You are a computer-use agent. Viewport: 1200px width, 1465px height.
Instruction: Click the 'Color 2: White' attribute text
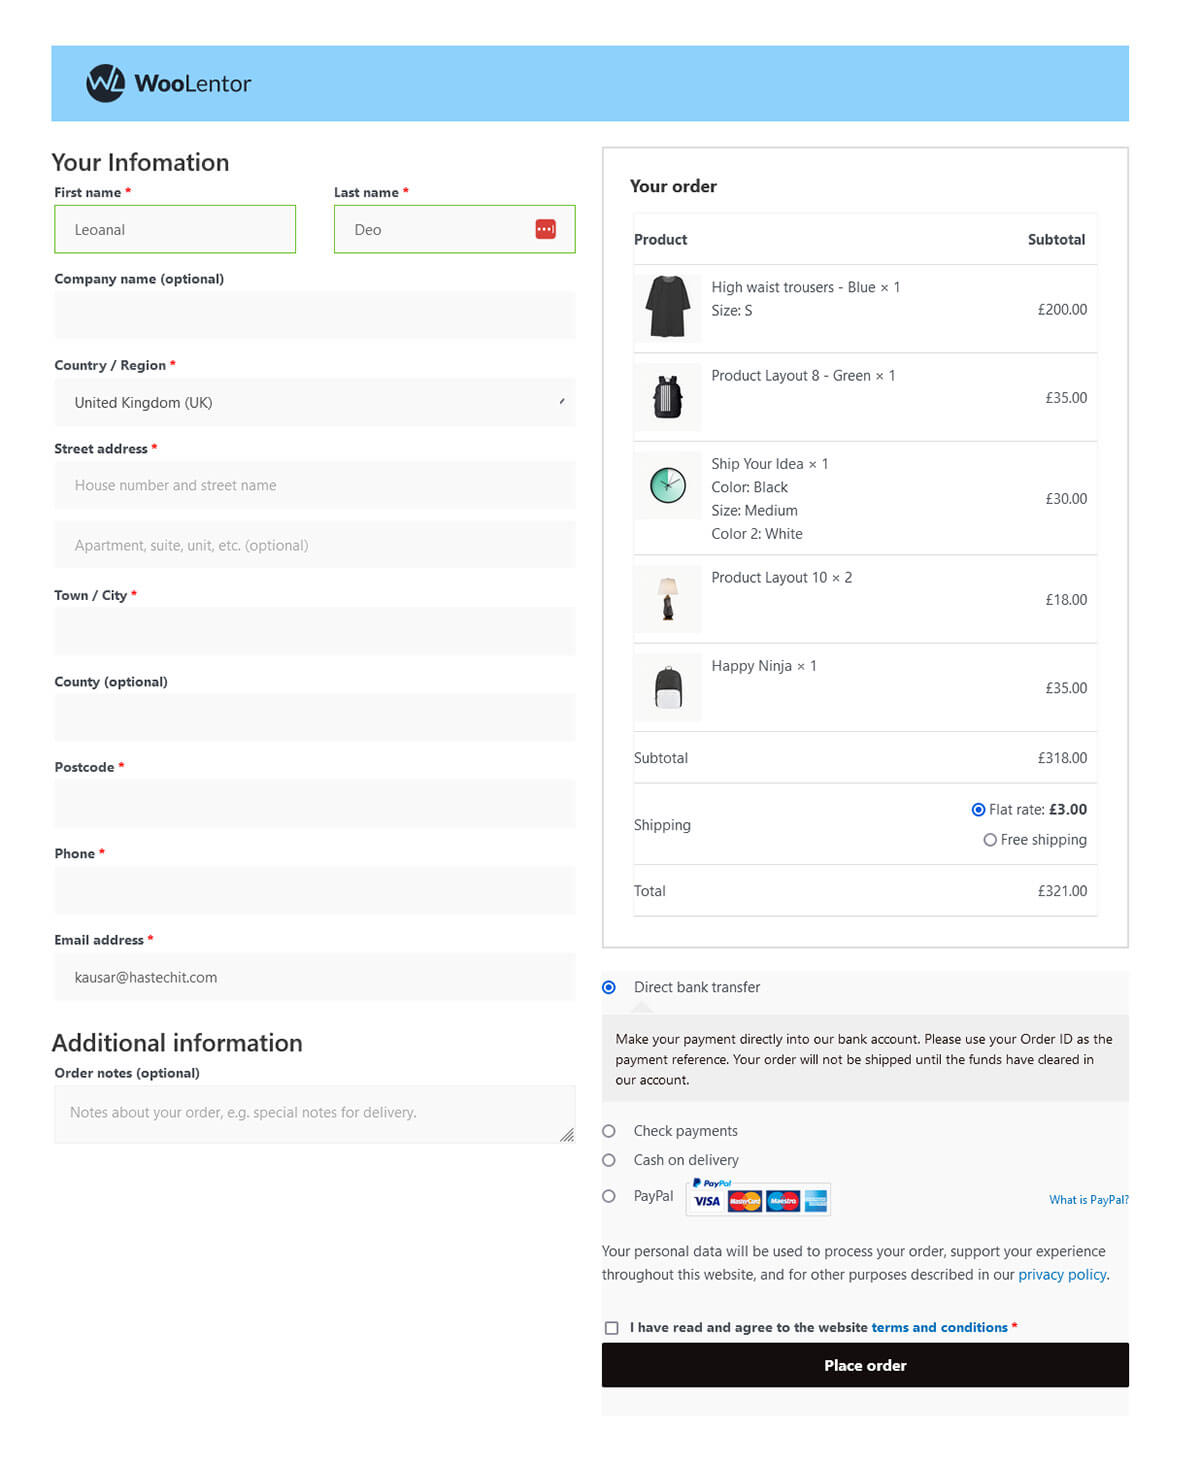pyautogui.click(x=757, y=534)
